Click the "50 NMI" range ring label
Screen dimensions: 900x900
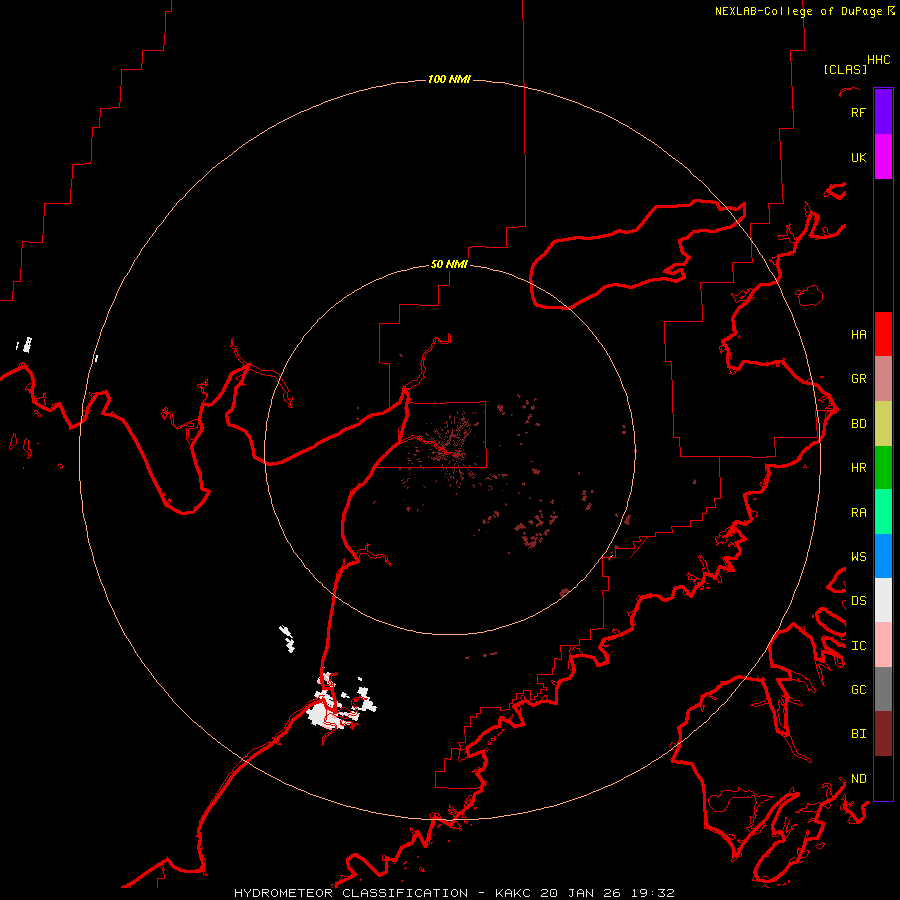449,264
